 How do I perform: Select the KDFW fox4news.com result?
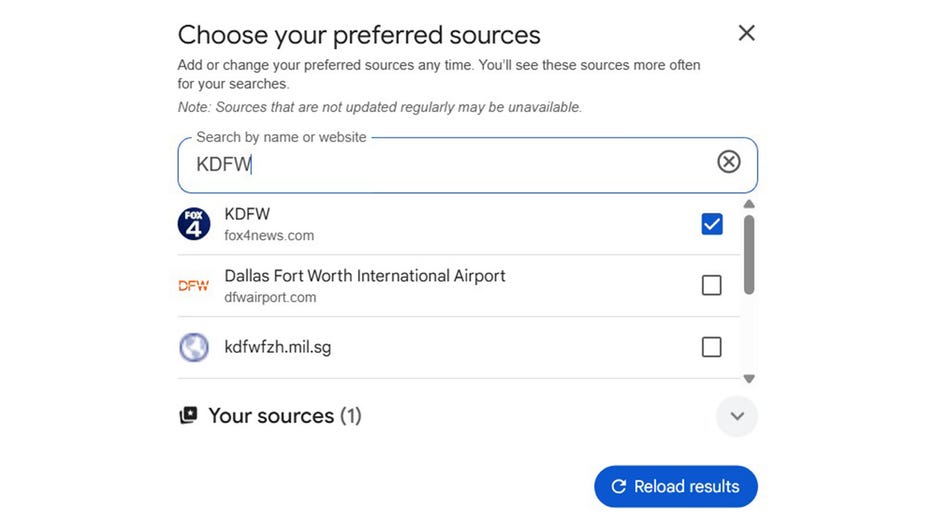click(x=269, y=224)
